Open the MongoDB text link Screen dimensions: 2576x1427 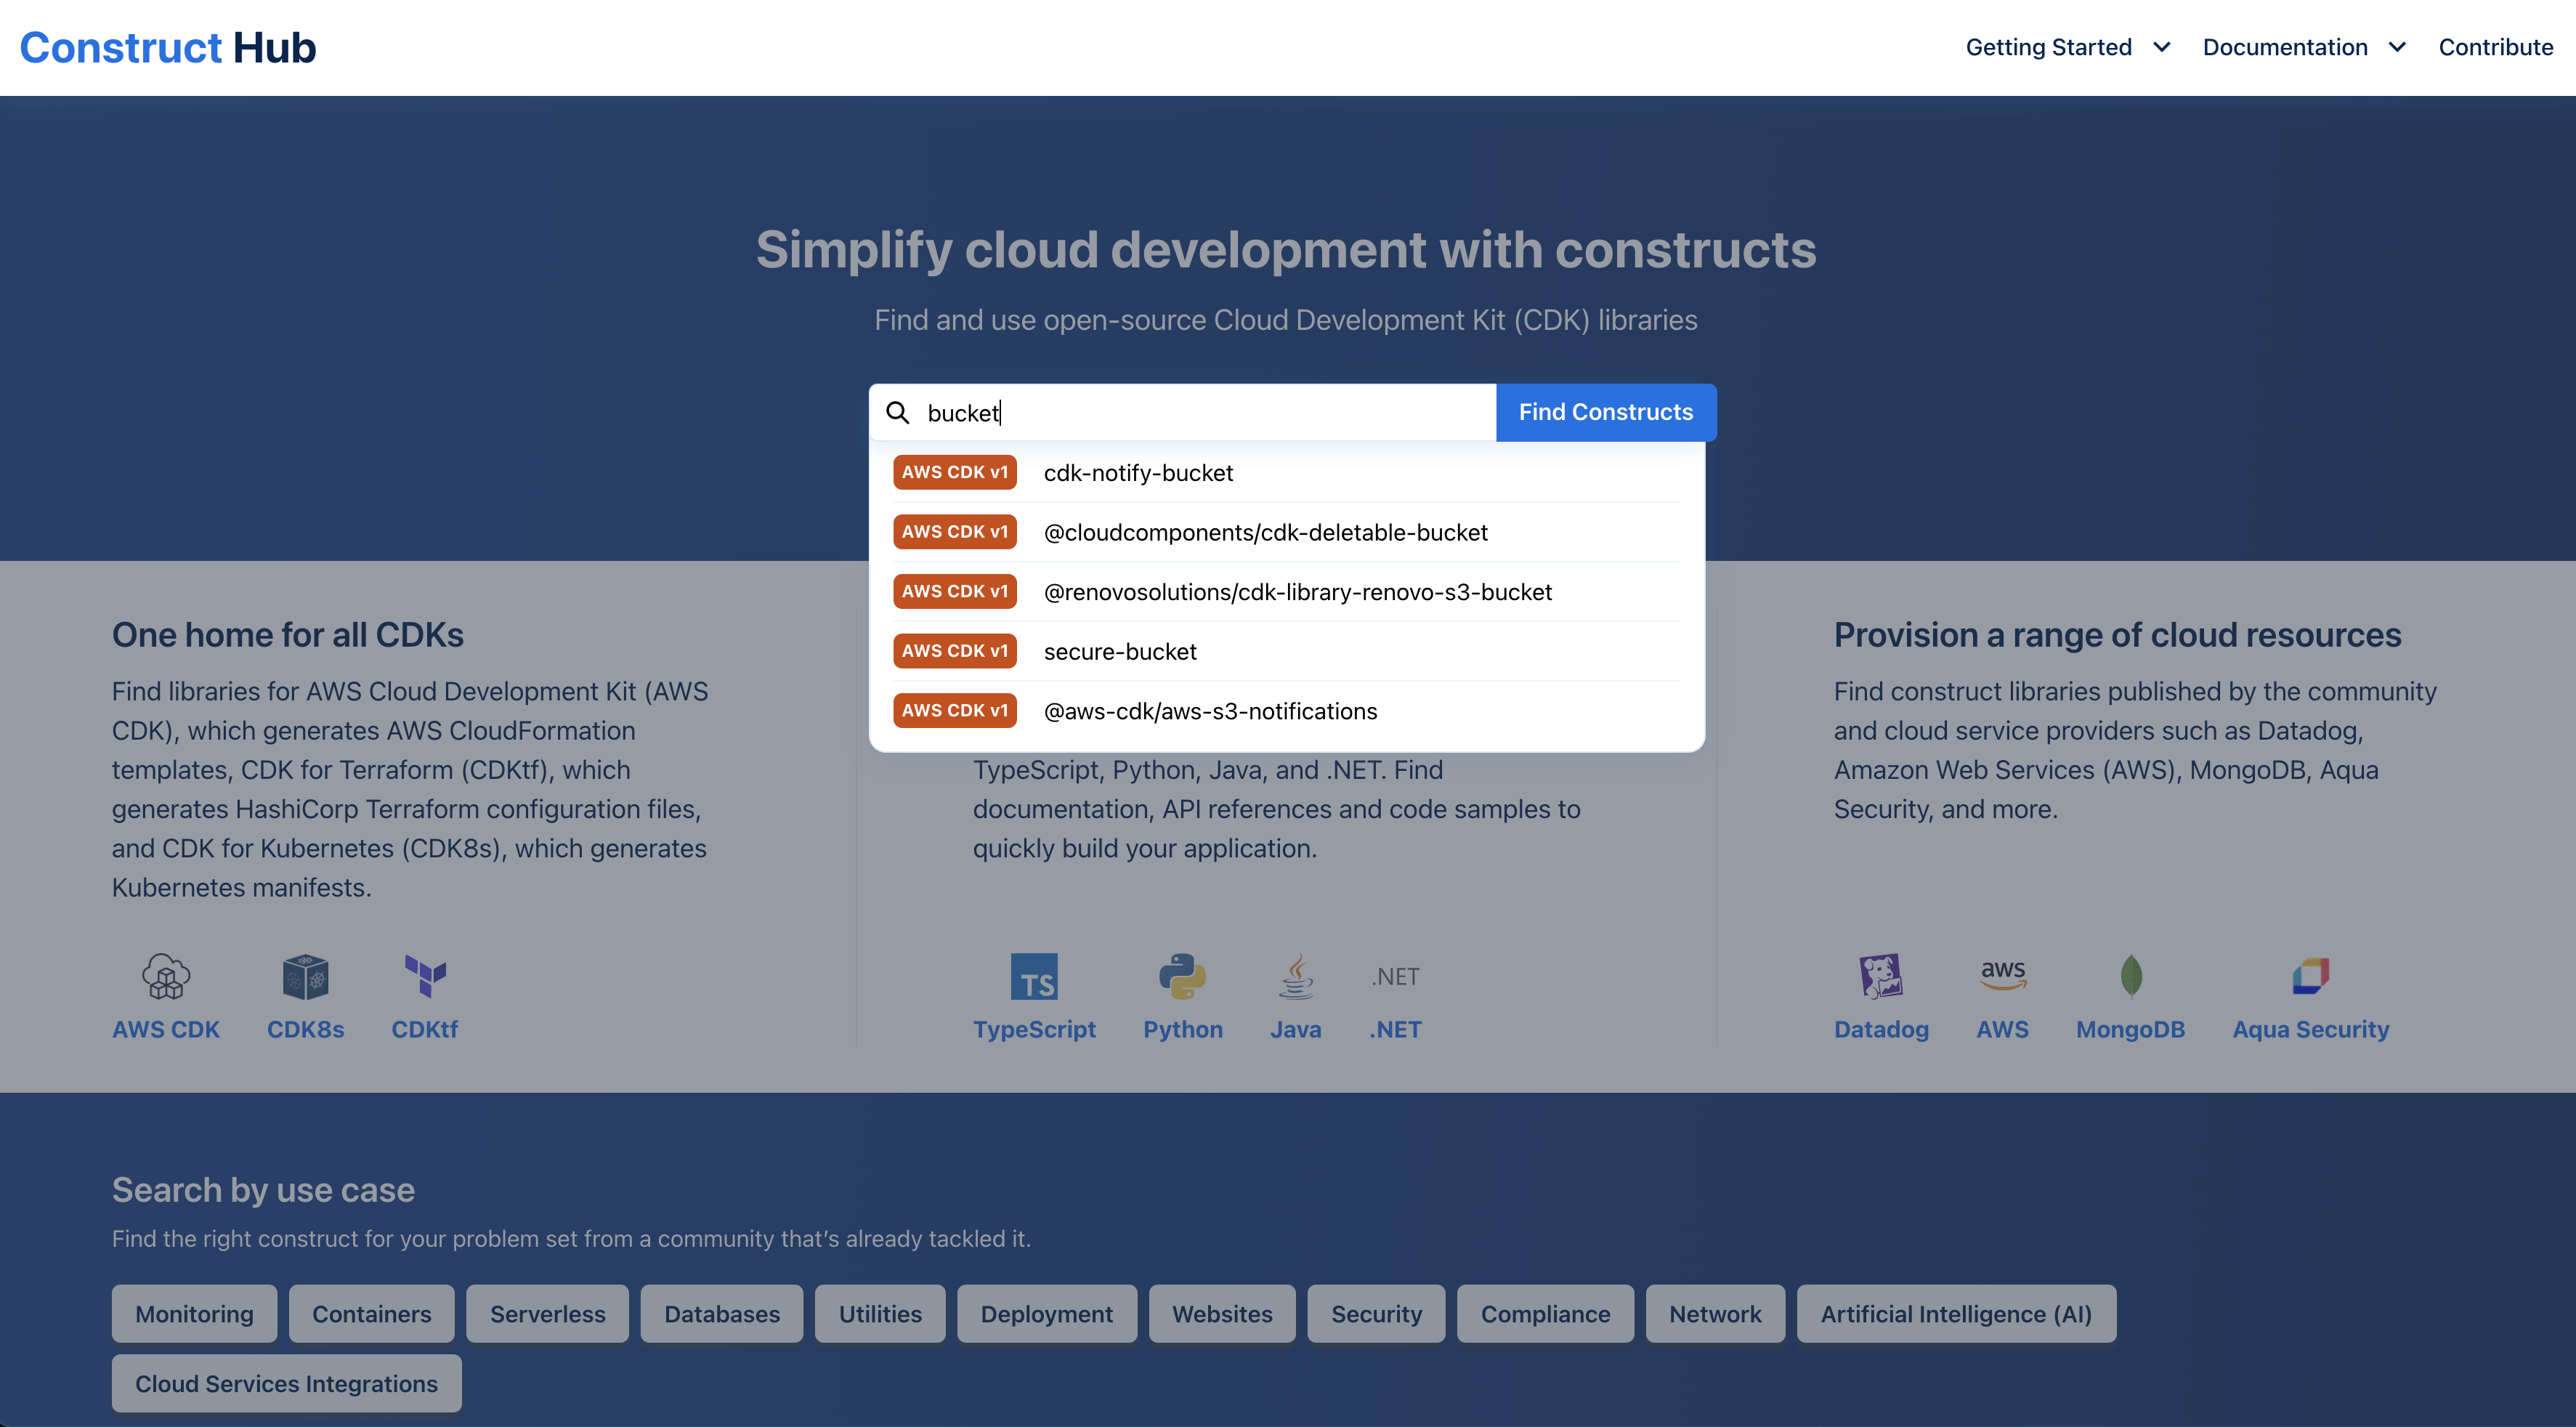[2131, 1029]
